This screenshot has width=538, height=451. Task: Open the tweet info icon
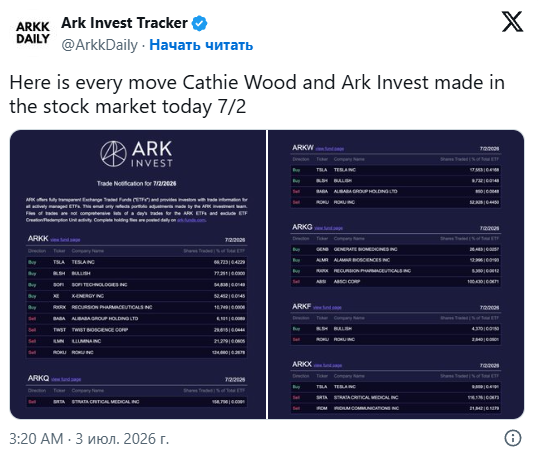click(x=513, y=438)
